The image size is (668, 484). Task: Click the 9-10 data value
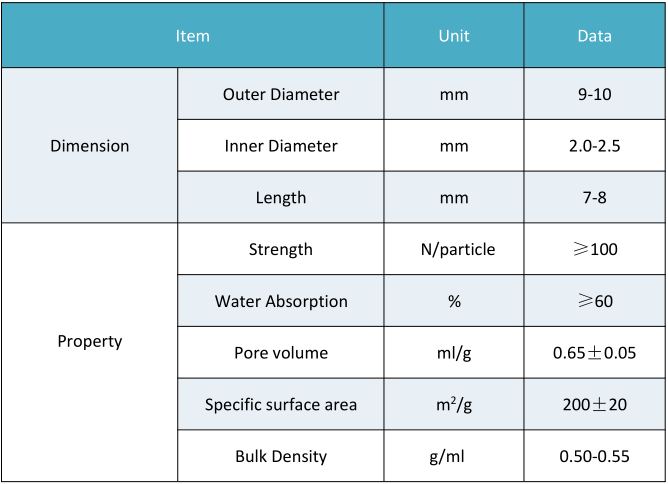(x=595, y=94)
